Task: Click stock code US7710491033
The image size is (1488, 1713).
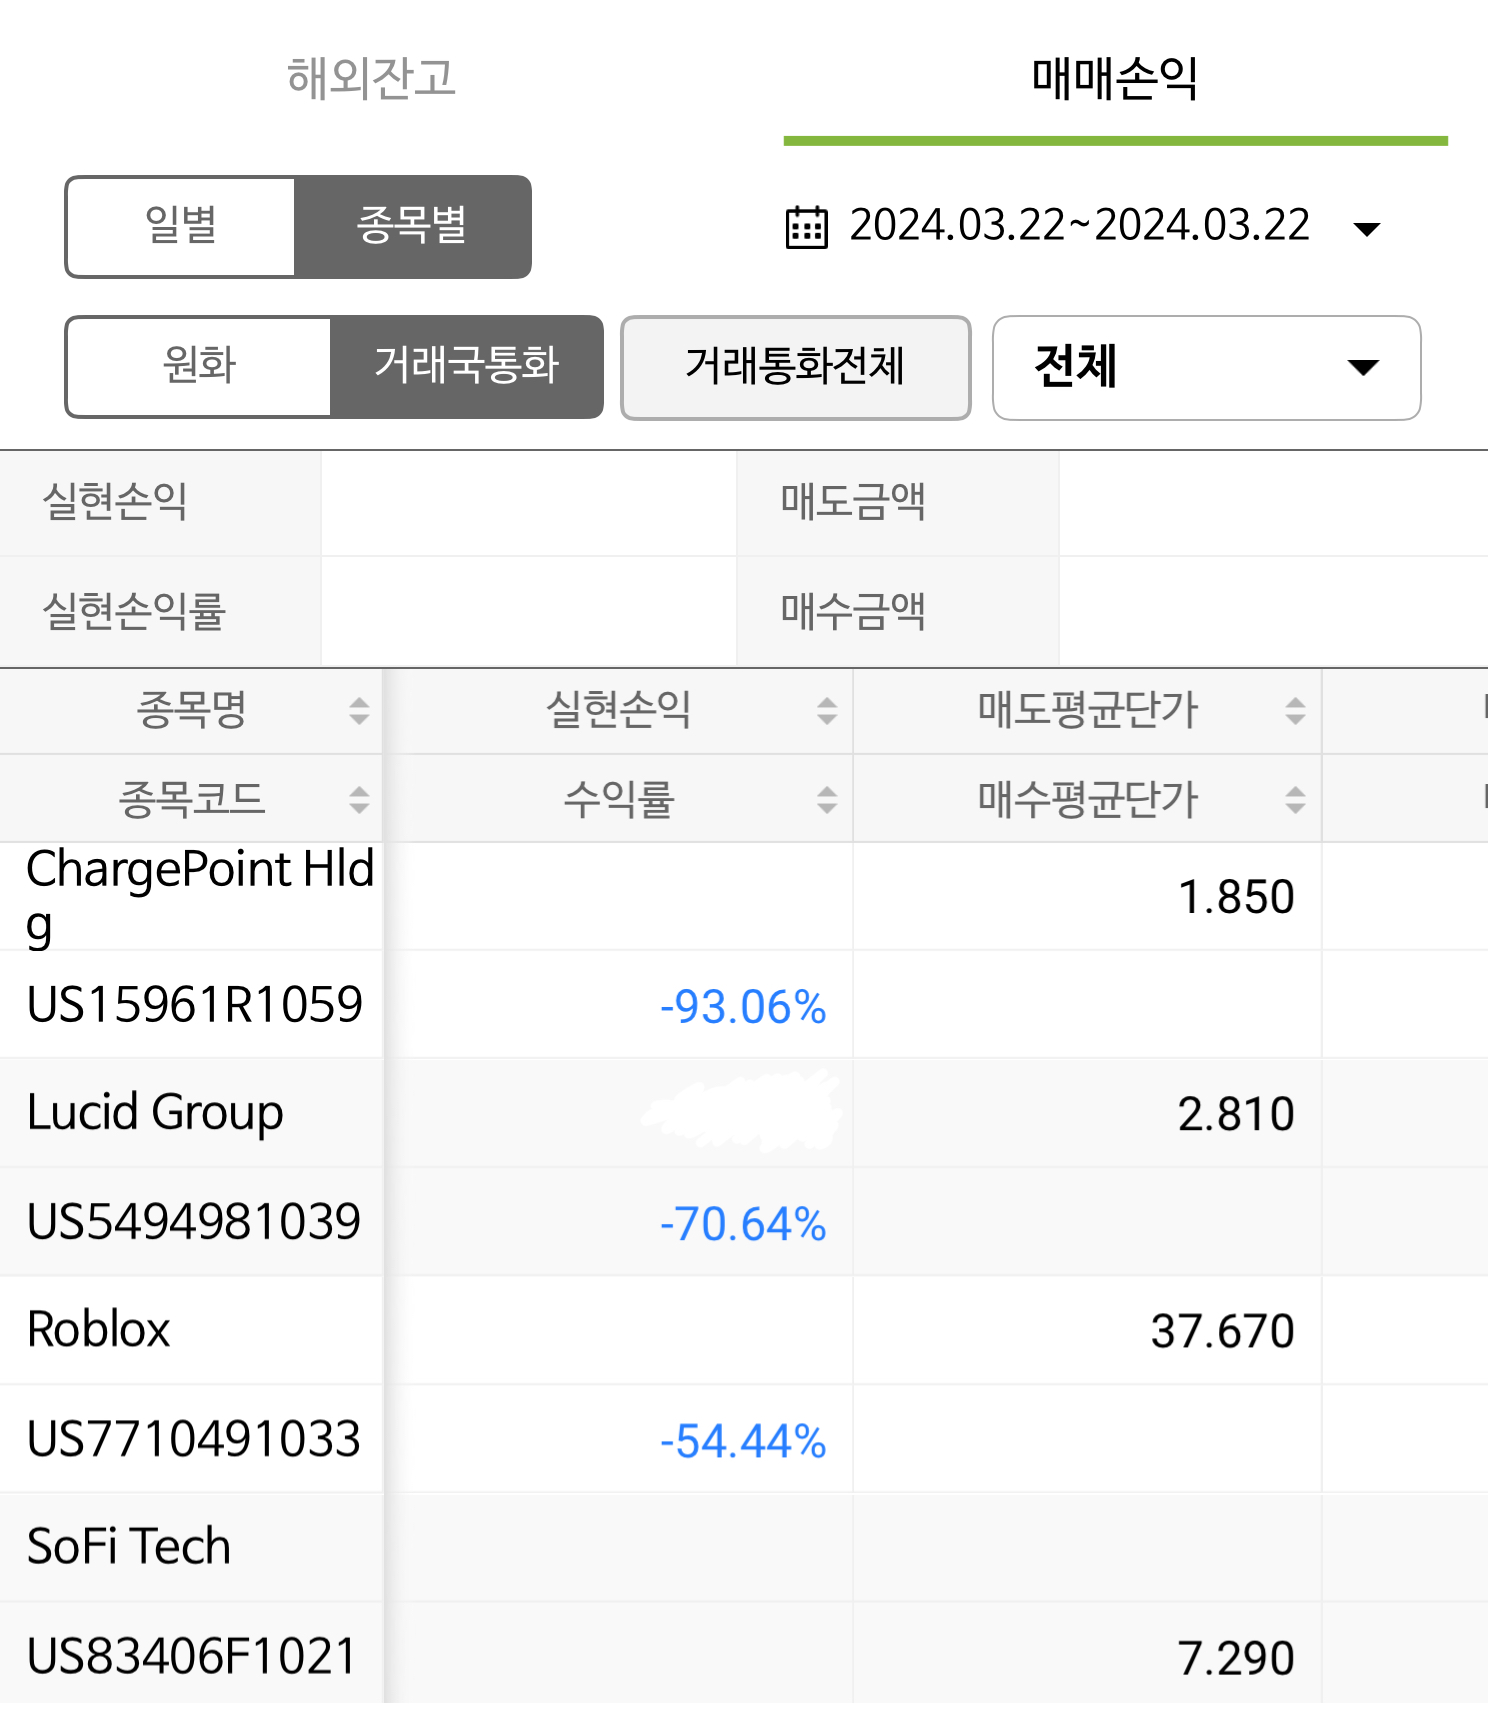Action: [194, 1439]
